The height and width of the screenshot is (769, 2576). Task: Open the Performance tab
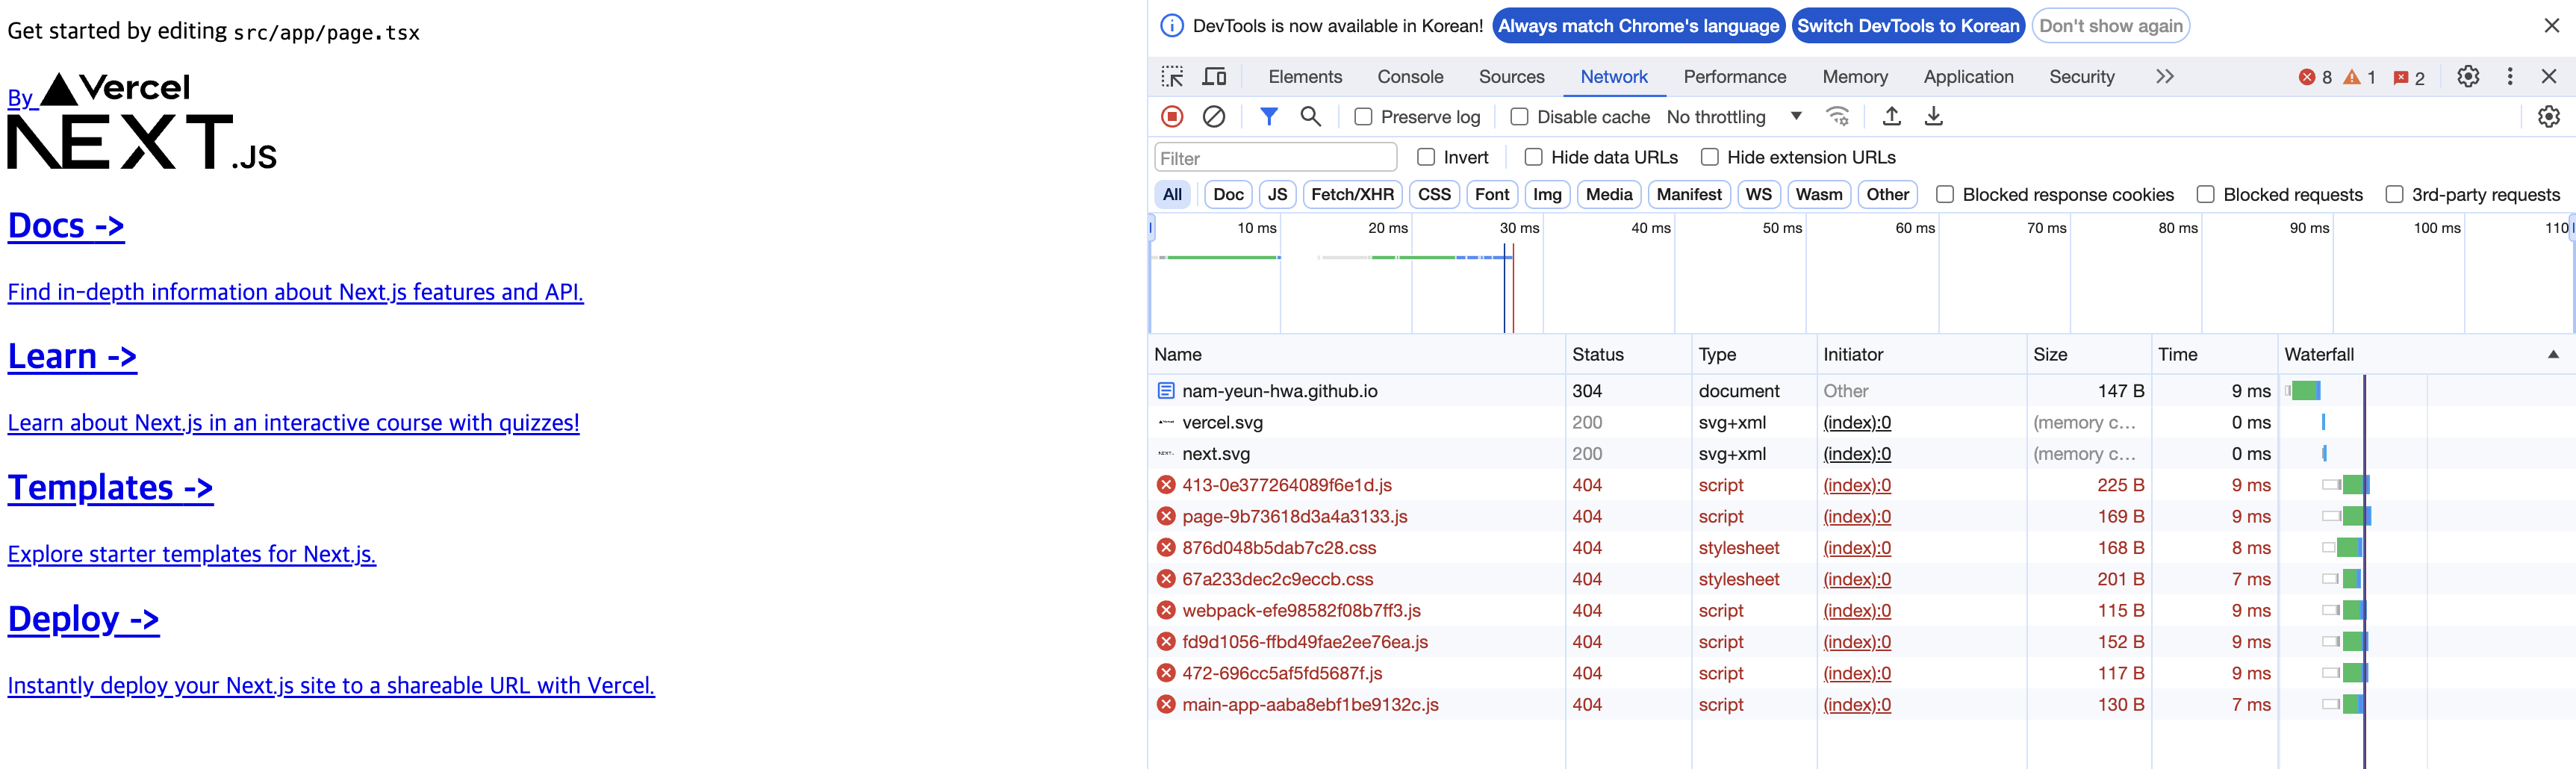pyautogui.click(x=1734, y=77)
